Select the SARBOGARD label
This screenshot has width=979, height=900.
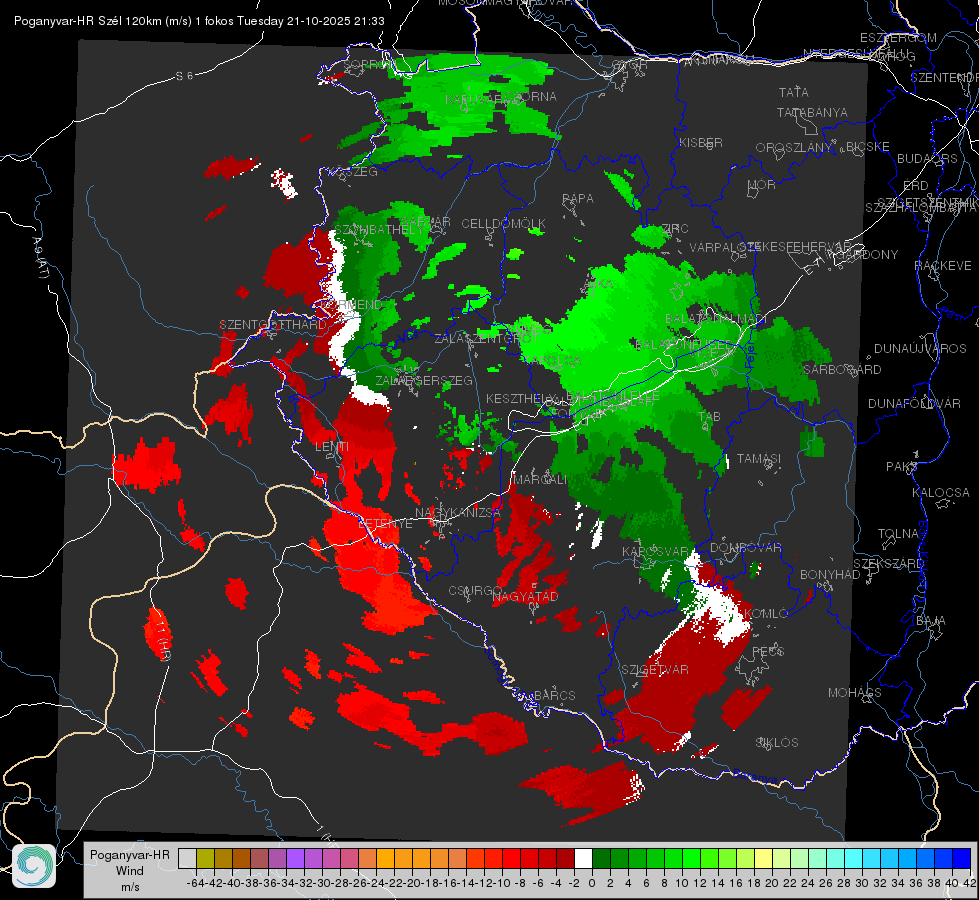tap(842, 370)
